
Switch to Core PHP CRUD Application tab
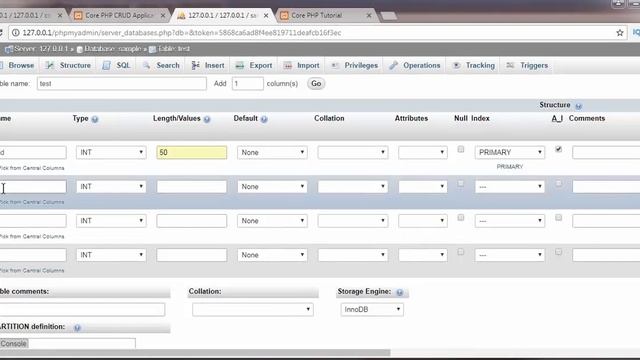pyautogui.click(x=119, y=16)
